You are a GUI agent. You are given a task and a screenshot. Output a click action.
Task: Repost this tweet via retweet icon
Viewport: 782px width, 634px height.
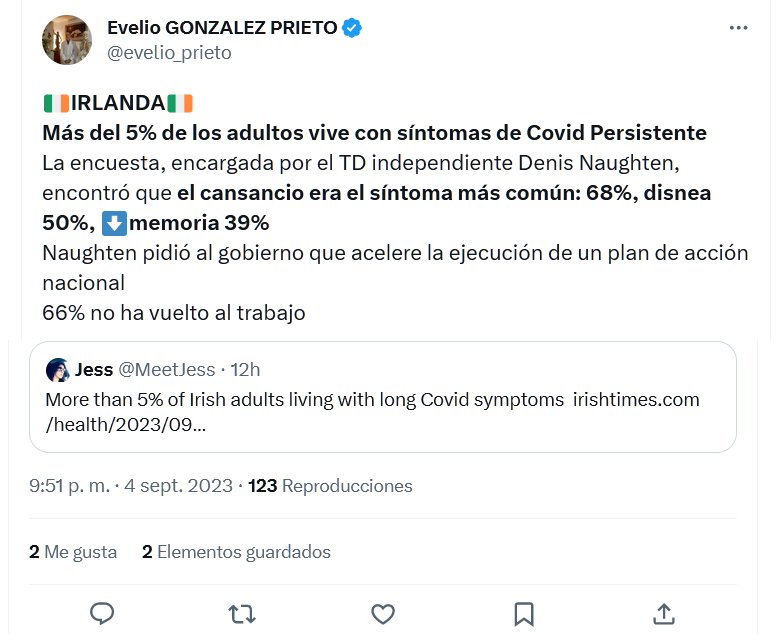pyautogui.click(x=242, y=612)
